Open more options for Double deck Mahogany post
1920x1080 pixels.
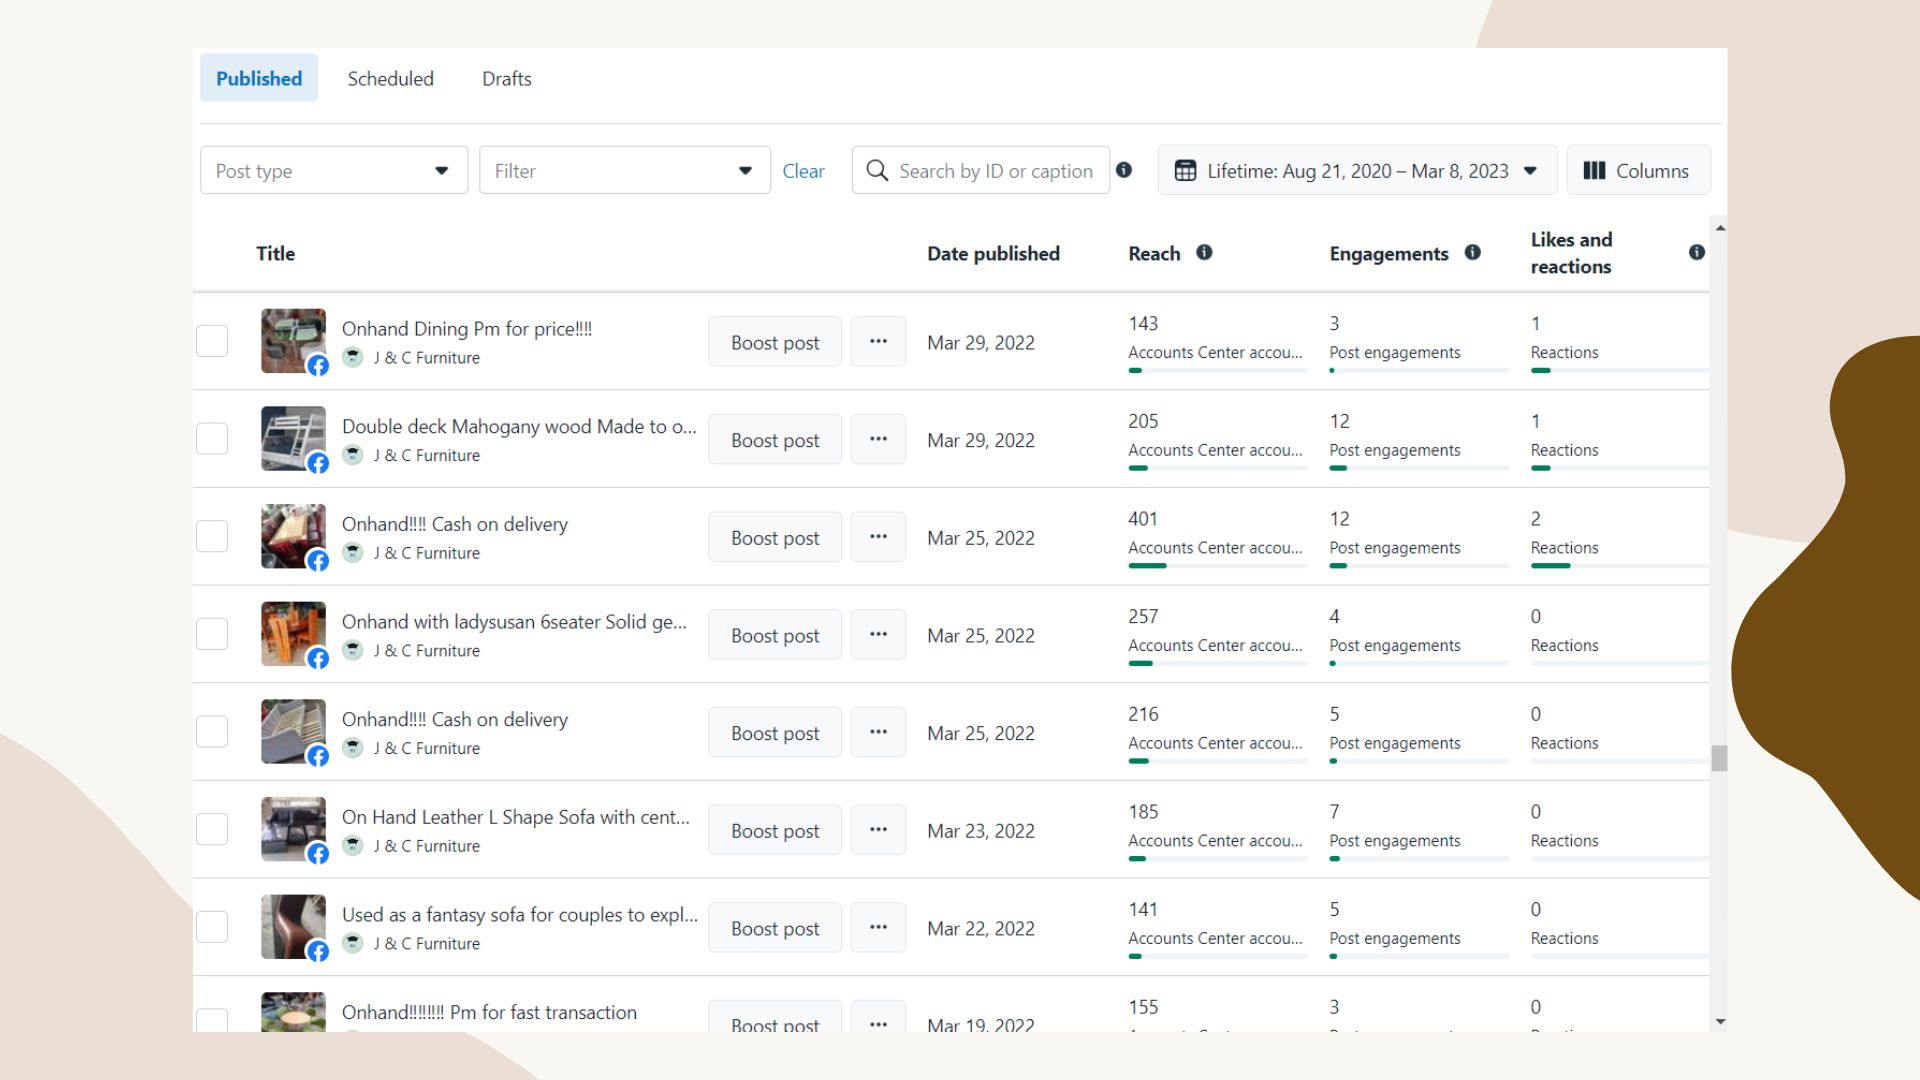click(x=878, y=439)
